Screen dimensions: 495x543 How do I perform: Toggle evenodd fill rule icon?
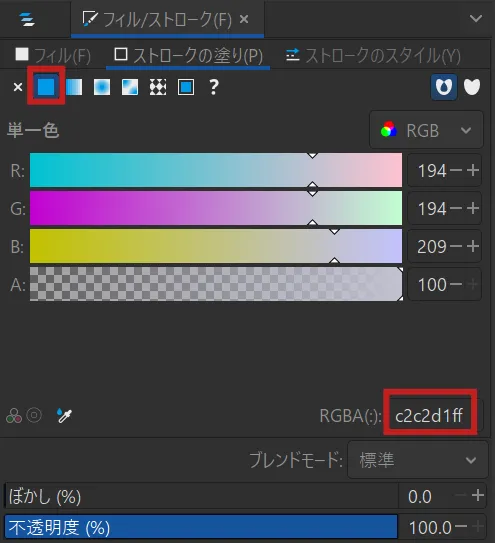(444, 87)
